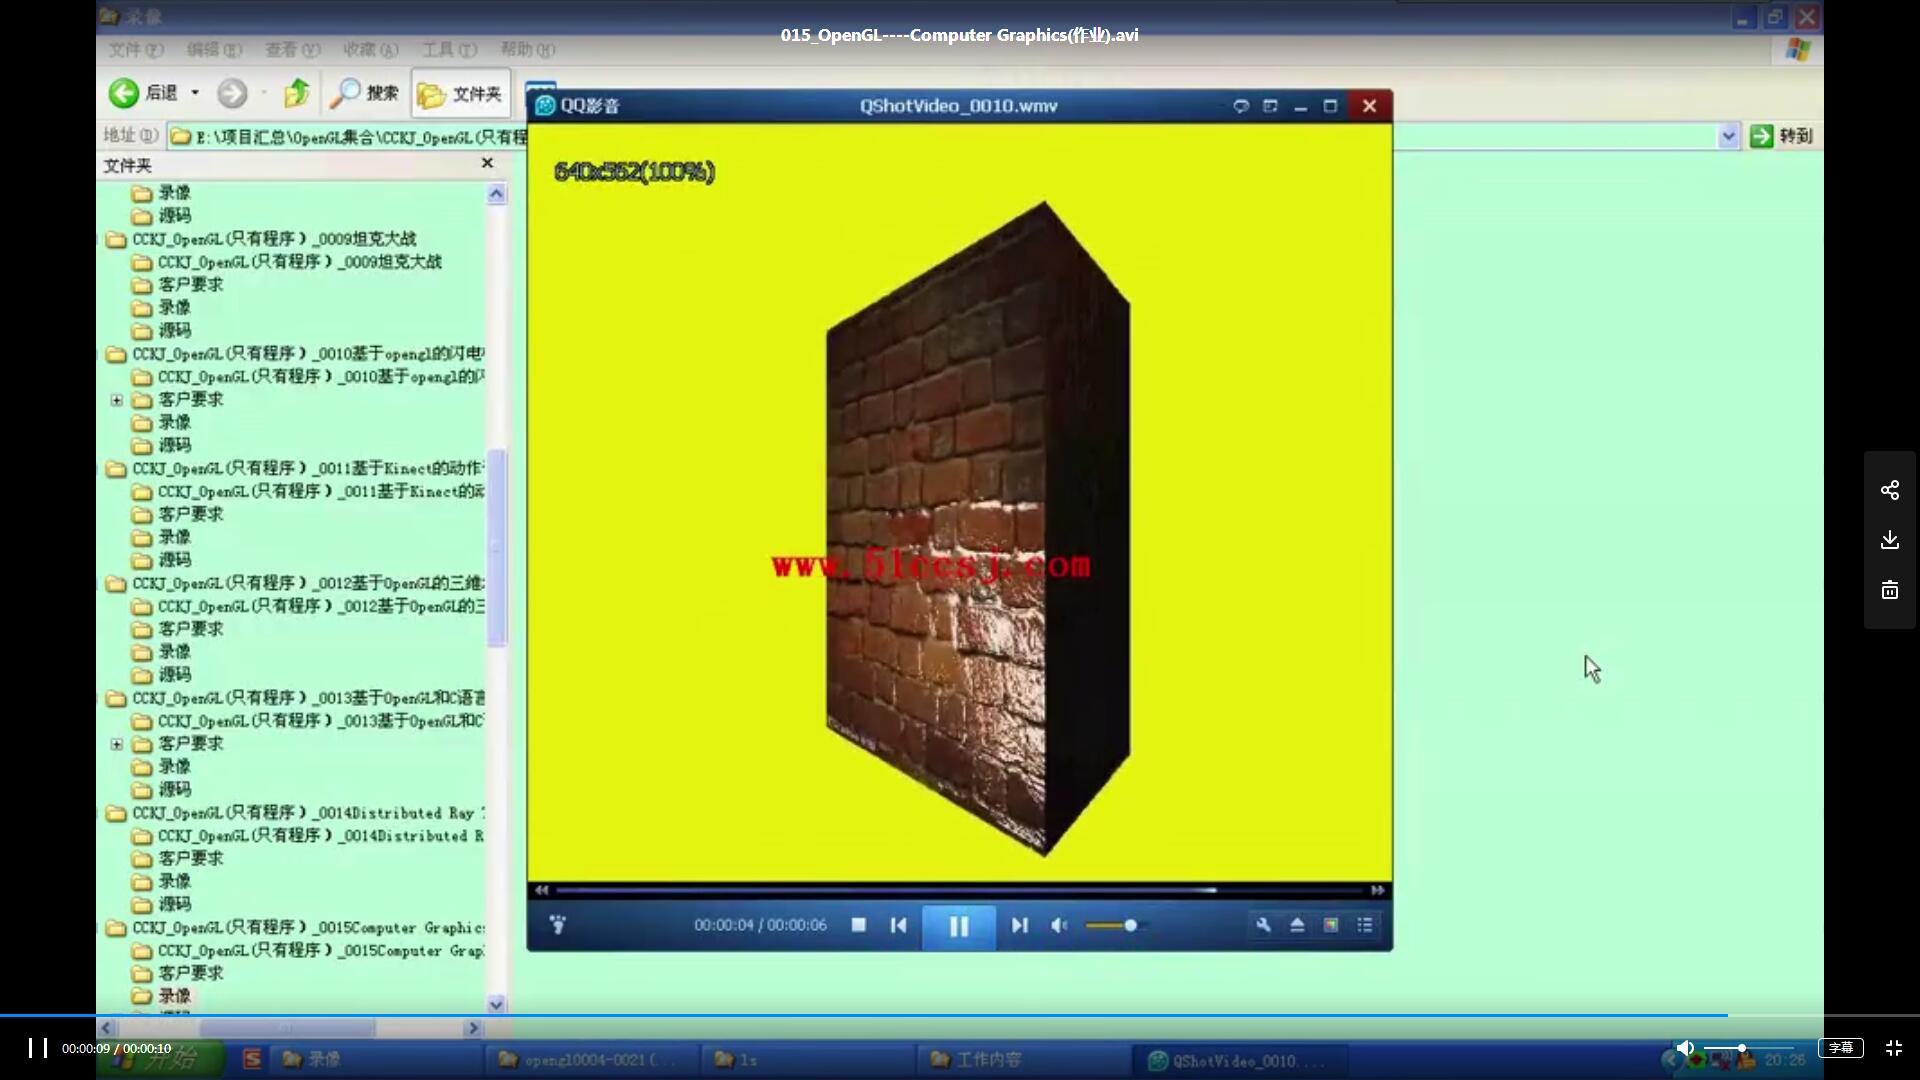Show the QQ影音 playlist icon
Viewport: 1920px width, 1080px height.
coord(1365,925)
